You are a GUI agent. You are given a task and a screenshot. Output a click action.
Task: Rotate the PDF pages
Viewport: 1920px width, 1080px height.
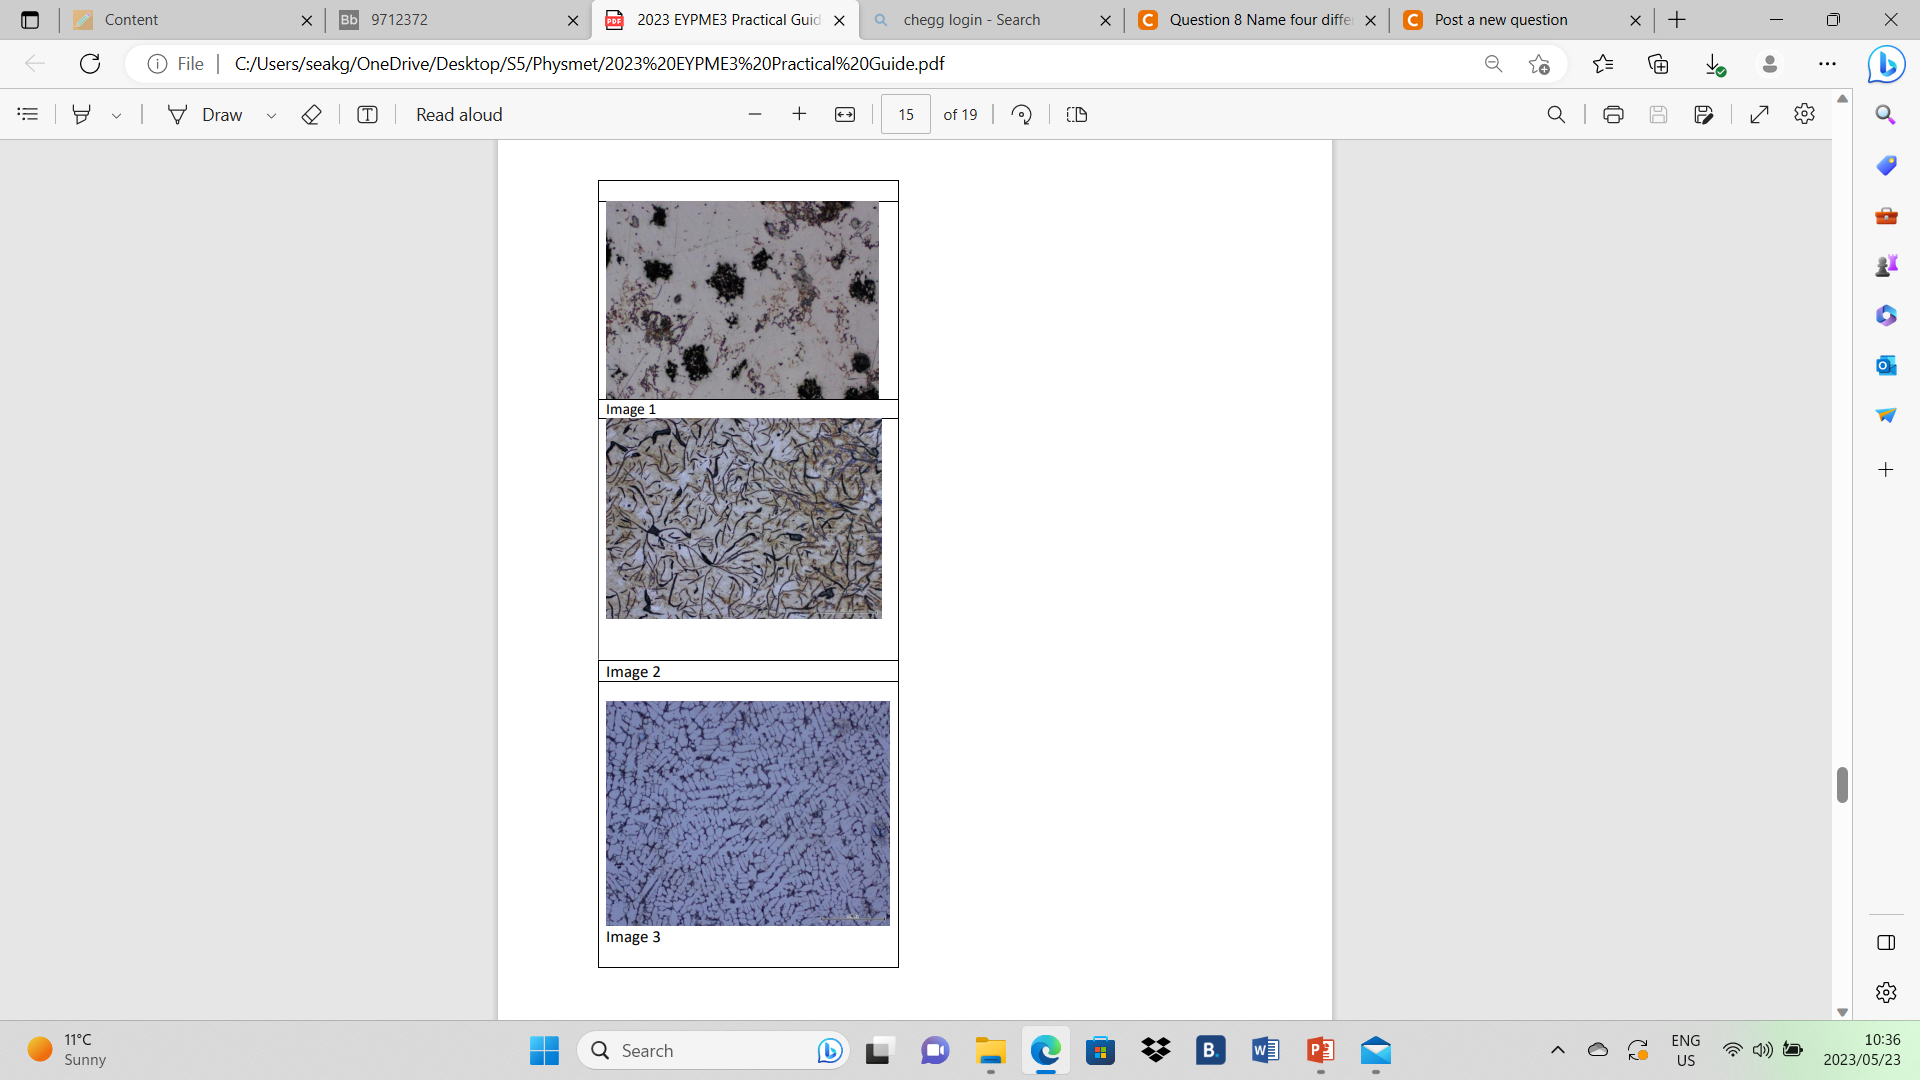(x=1022, y=114)
